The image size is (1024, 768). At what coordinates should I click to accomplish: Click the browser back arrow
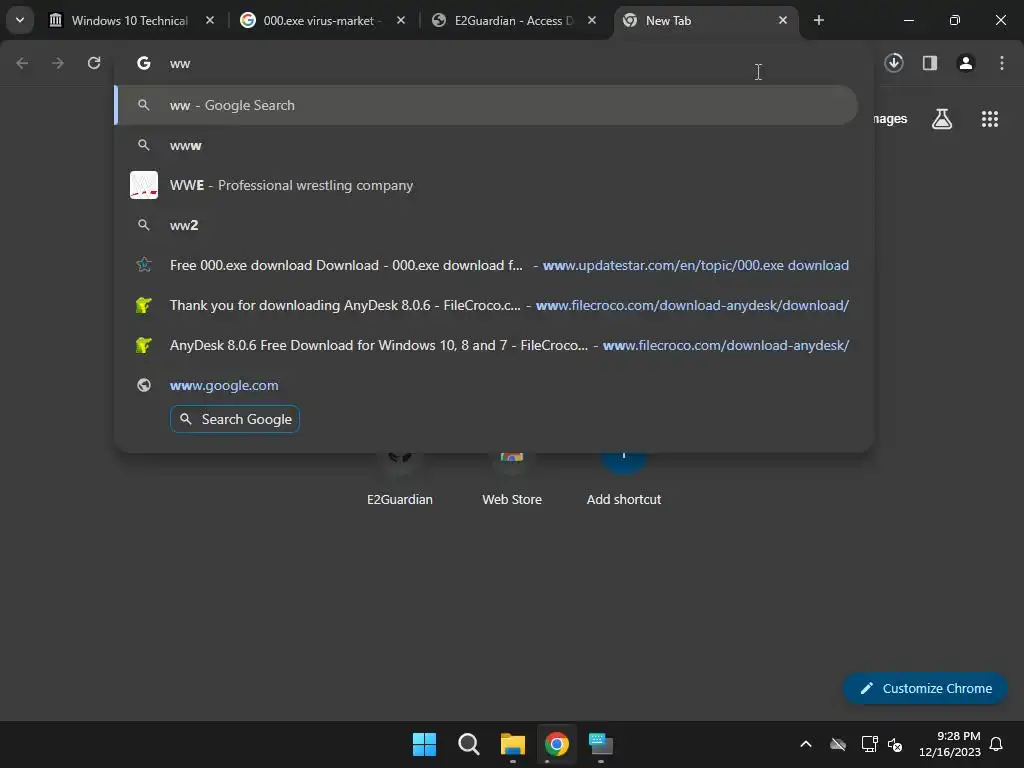pyautogui.click(x=22, y=63)
